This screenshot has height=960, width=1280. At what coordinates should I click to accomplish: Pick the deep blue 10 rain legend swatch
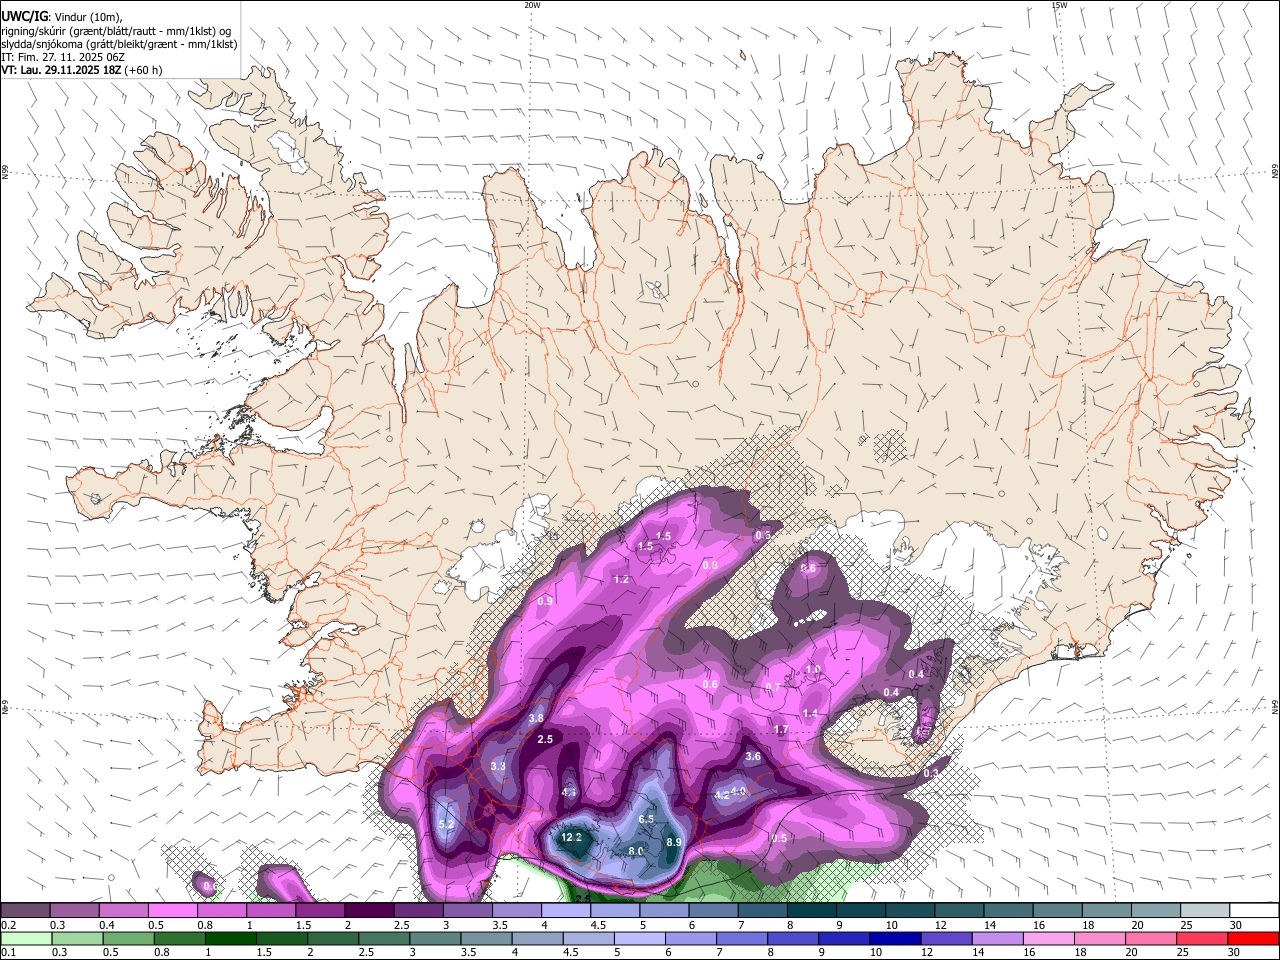click(895, 939)
